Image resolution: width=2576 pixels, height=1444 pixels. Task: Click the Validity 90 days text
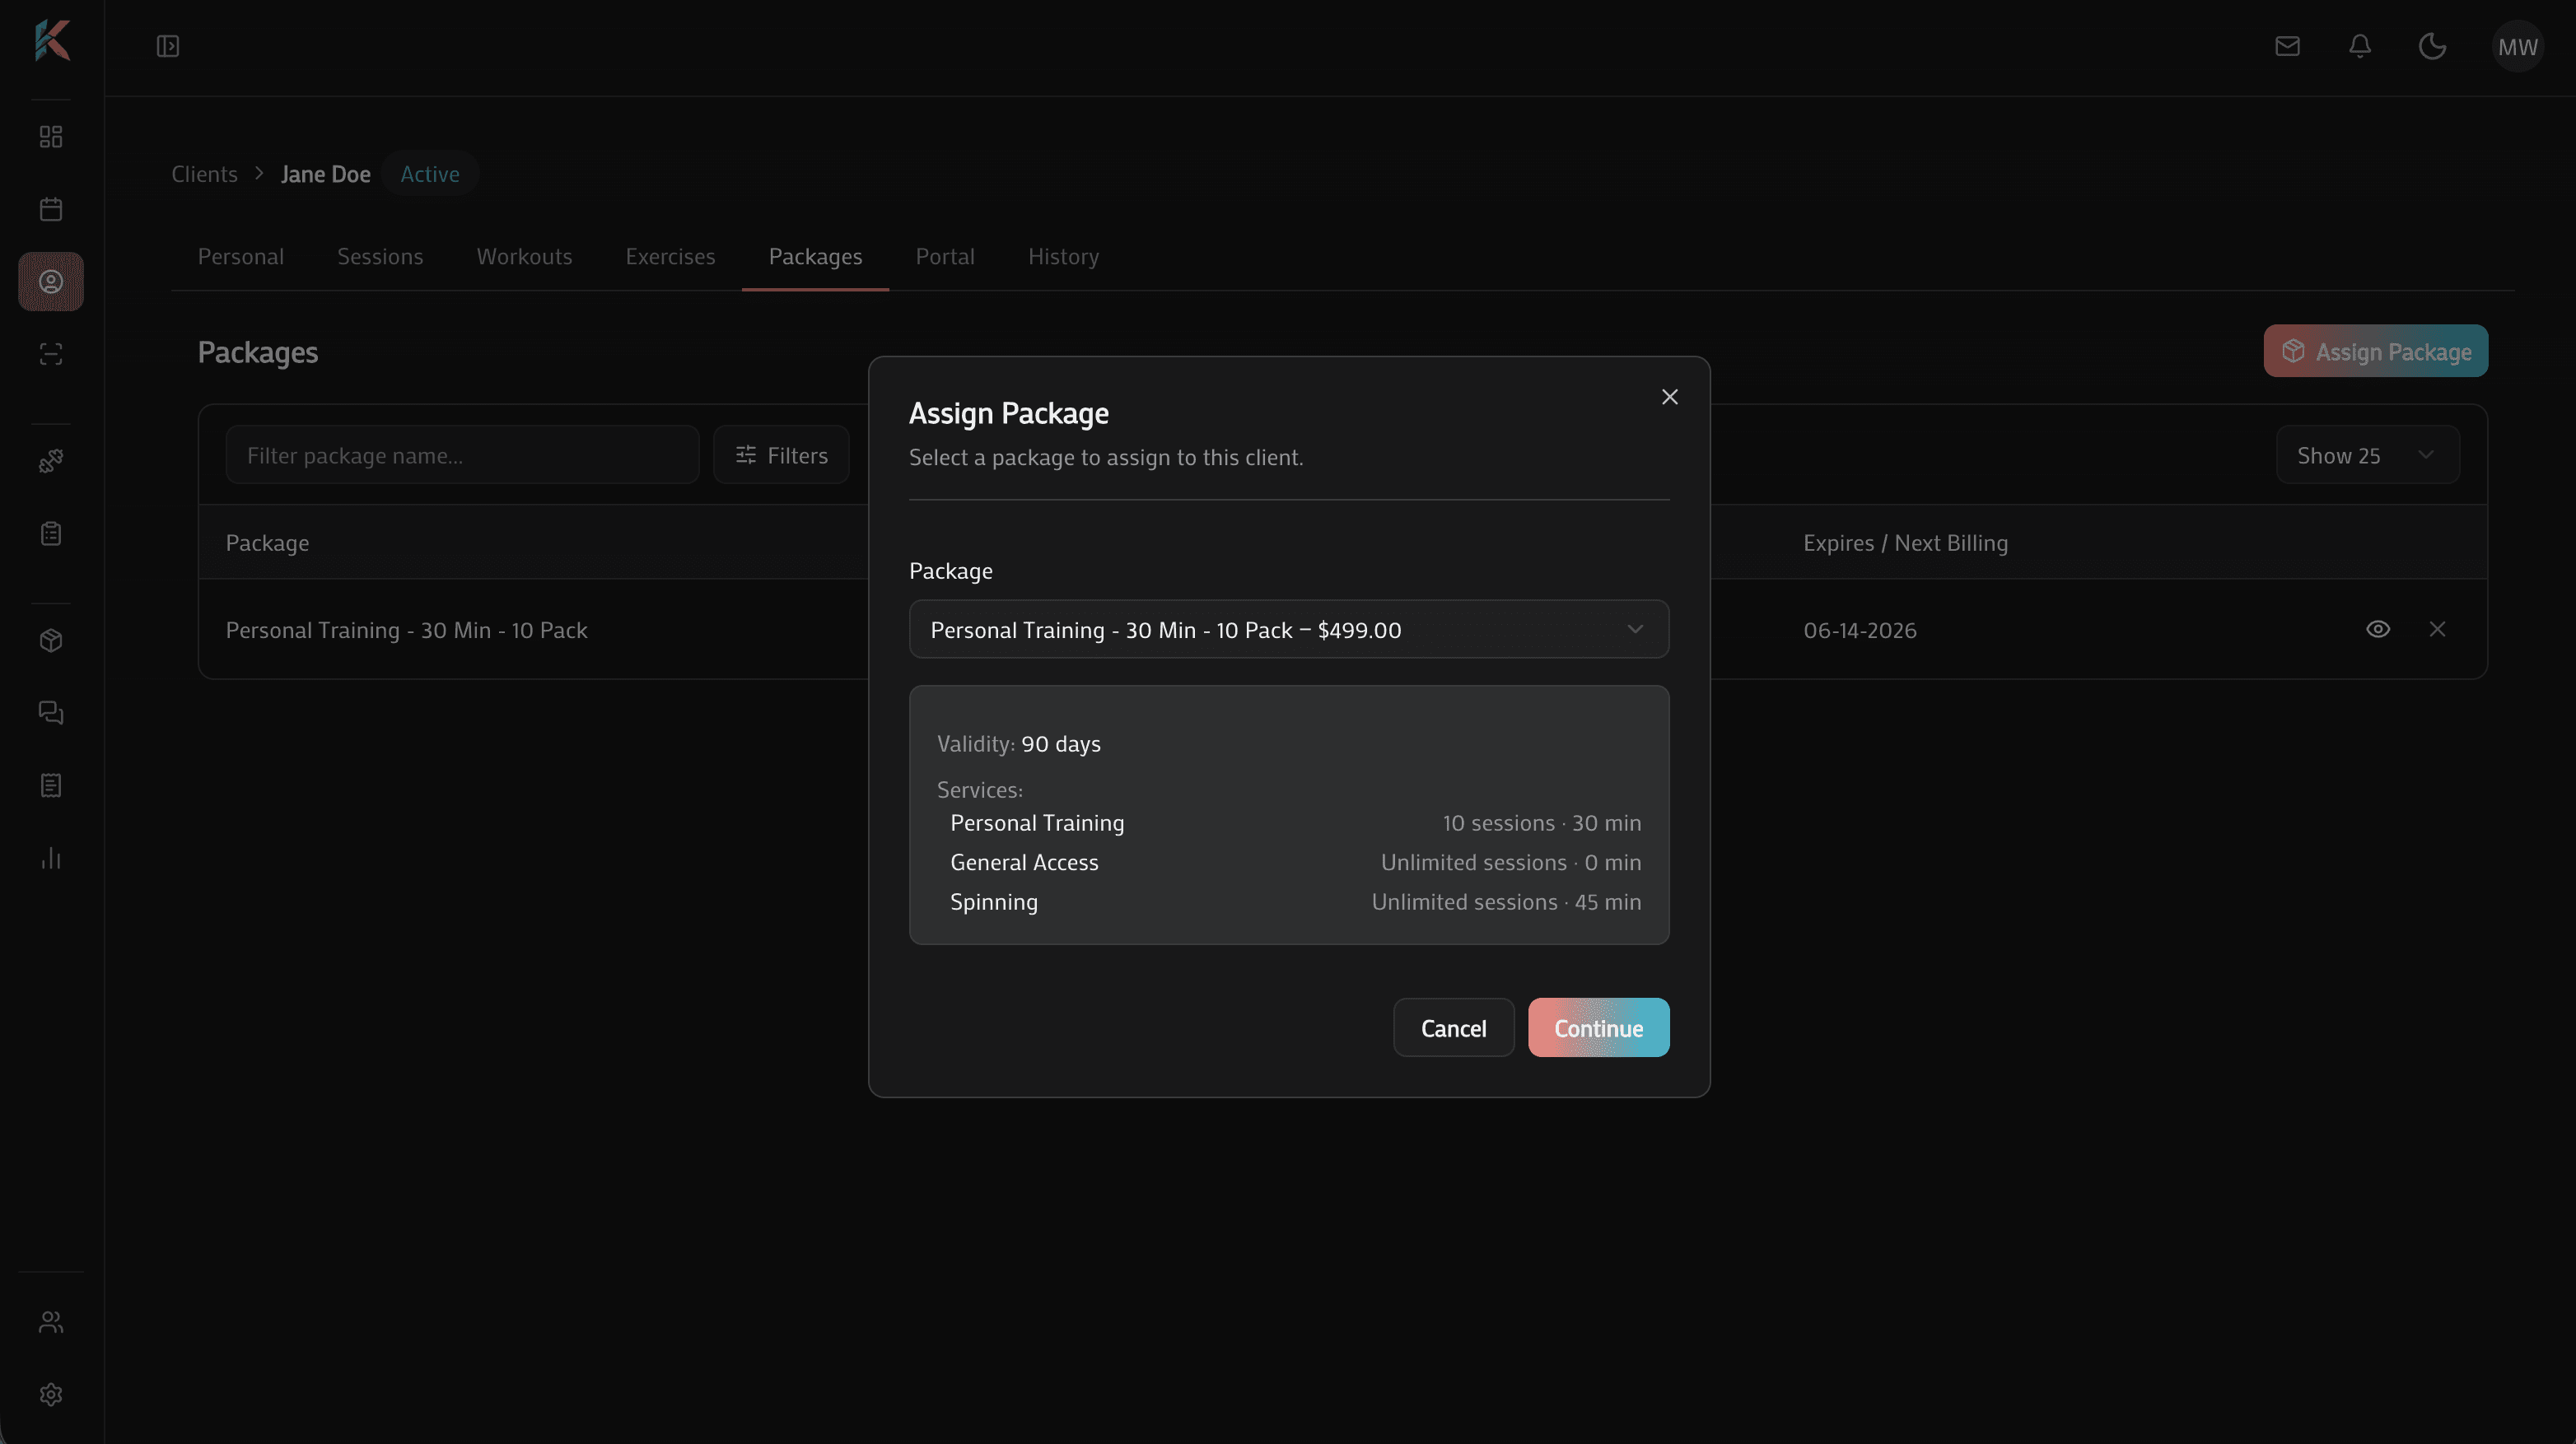(x=1018, y=744)
